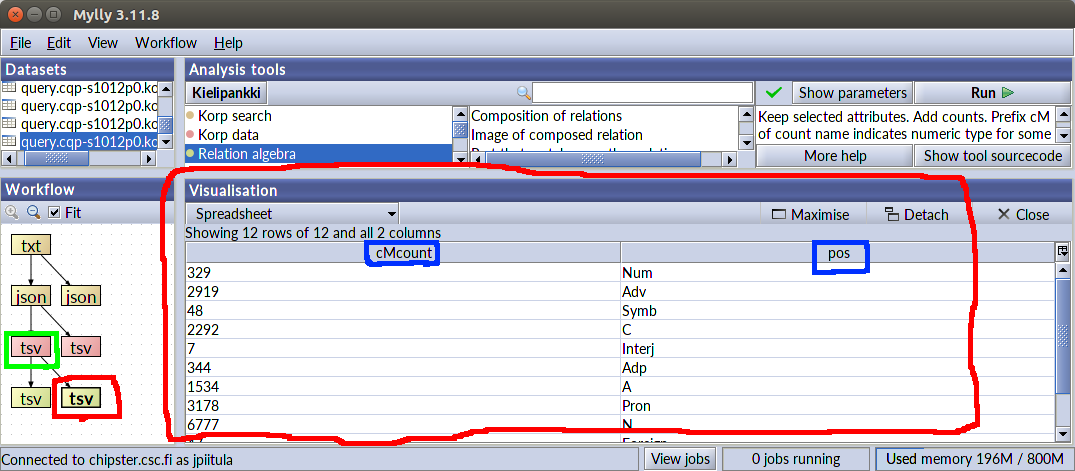Select the bold tsv node circled red
The image size is (1075, 471).
[81, 398]
